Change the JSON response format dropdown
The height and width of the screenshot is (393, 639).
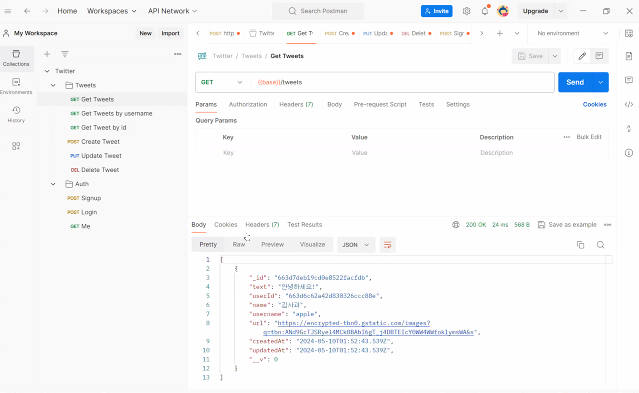coord(355,245)
